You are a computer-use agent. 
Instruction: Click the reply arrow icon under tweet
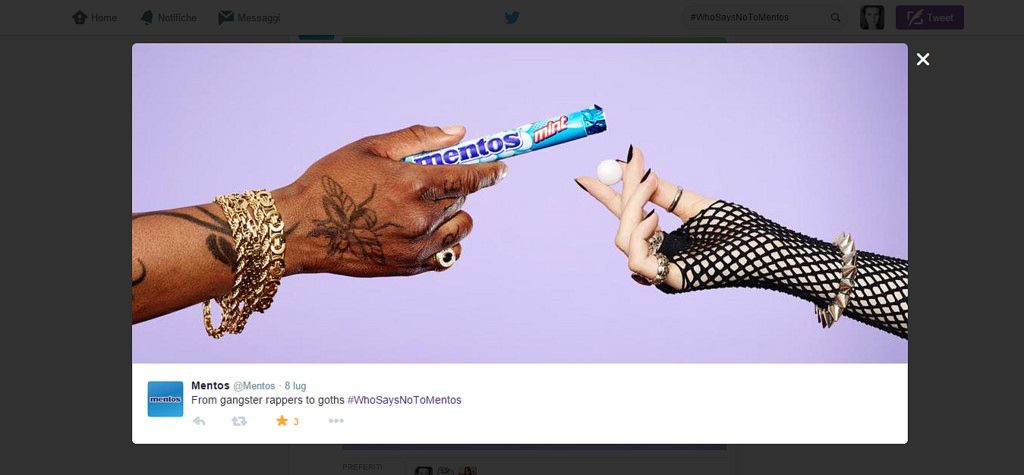coord(199,421)
